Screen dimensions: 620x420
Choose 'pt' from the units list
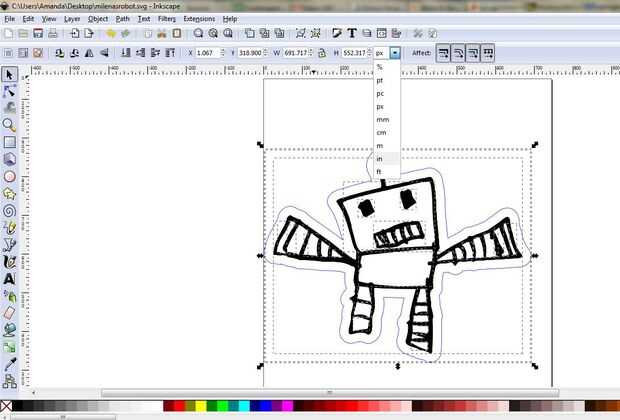click(x=387, y=80)
